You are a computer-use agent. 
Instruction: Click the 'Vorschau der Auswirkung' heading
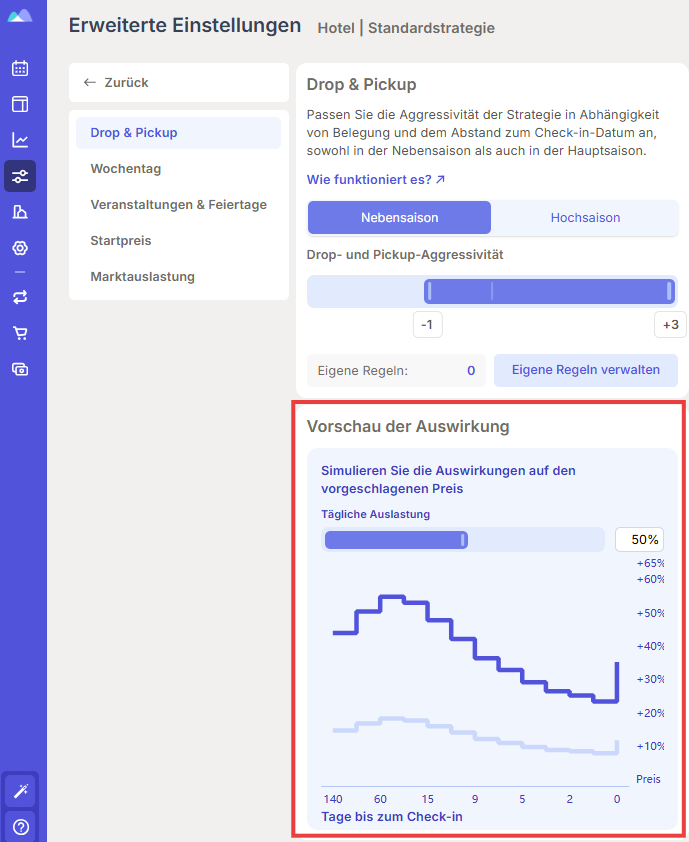click(408, 426)
